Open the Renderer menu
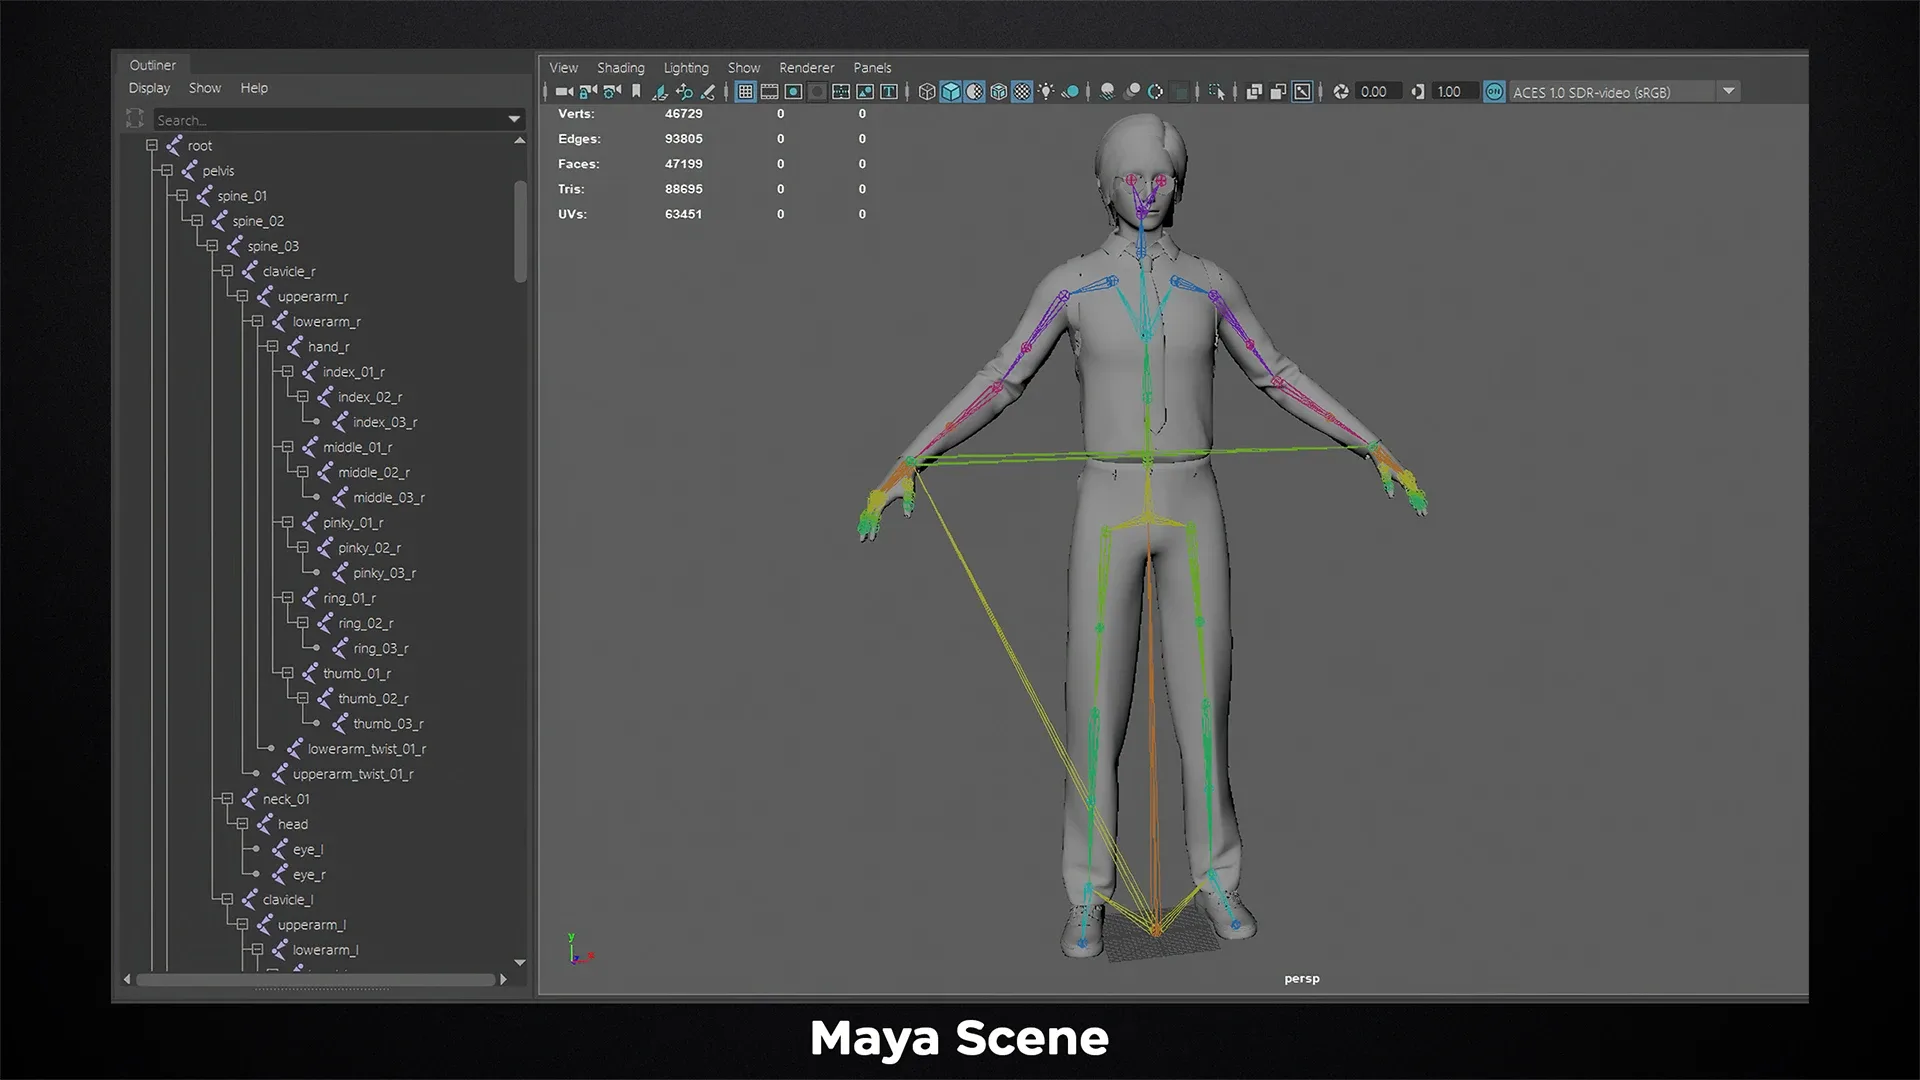 [806, 68]
